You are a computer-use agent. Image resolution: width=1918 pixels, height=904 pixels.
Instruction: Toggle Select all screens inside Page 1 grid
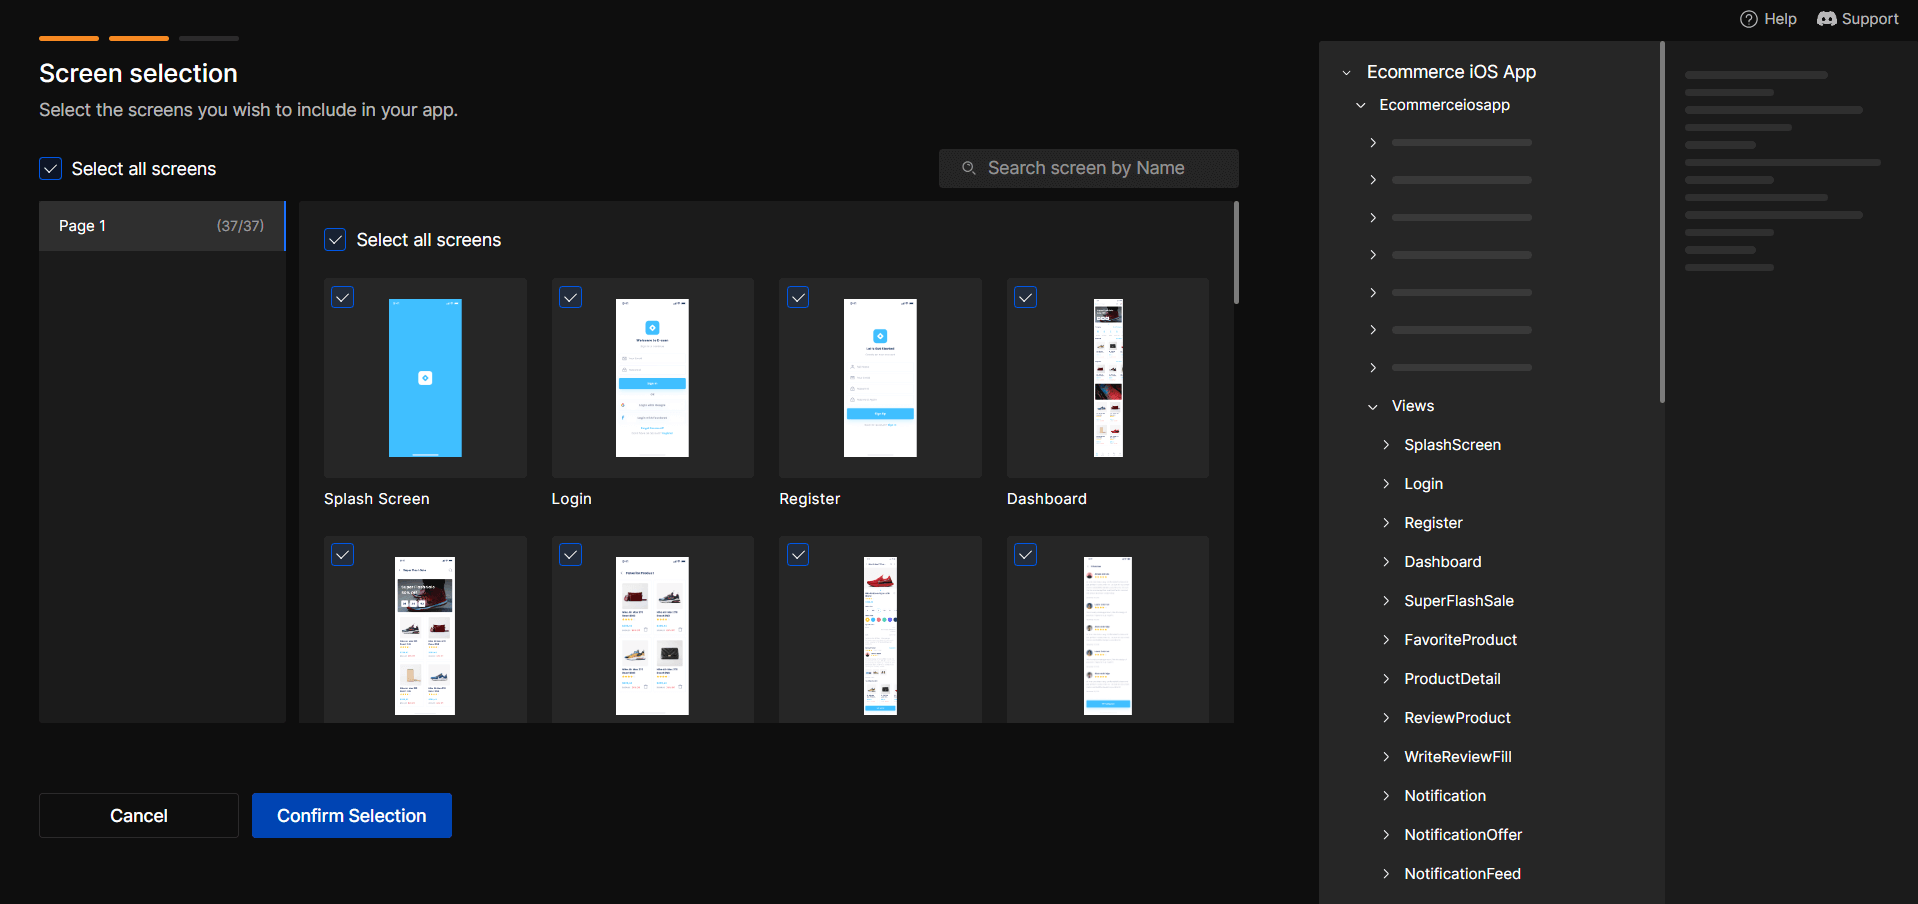coord(335,240)
